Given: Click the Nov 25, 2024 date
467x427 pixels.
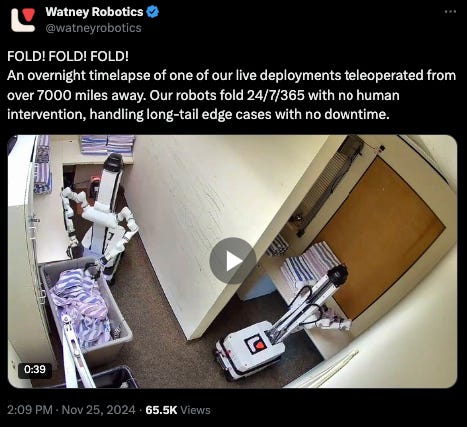Looking at the screenshot, I should [x=99, y=410].
